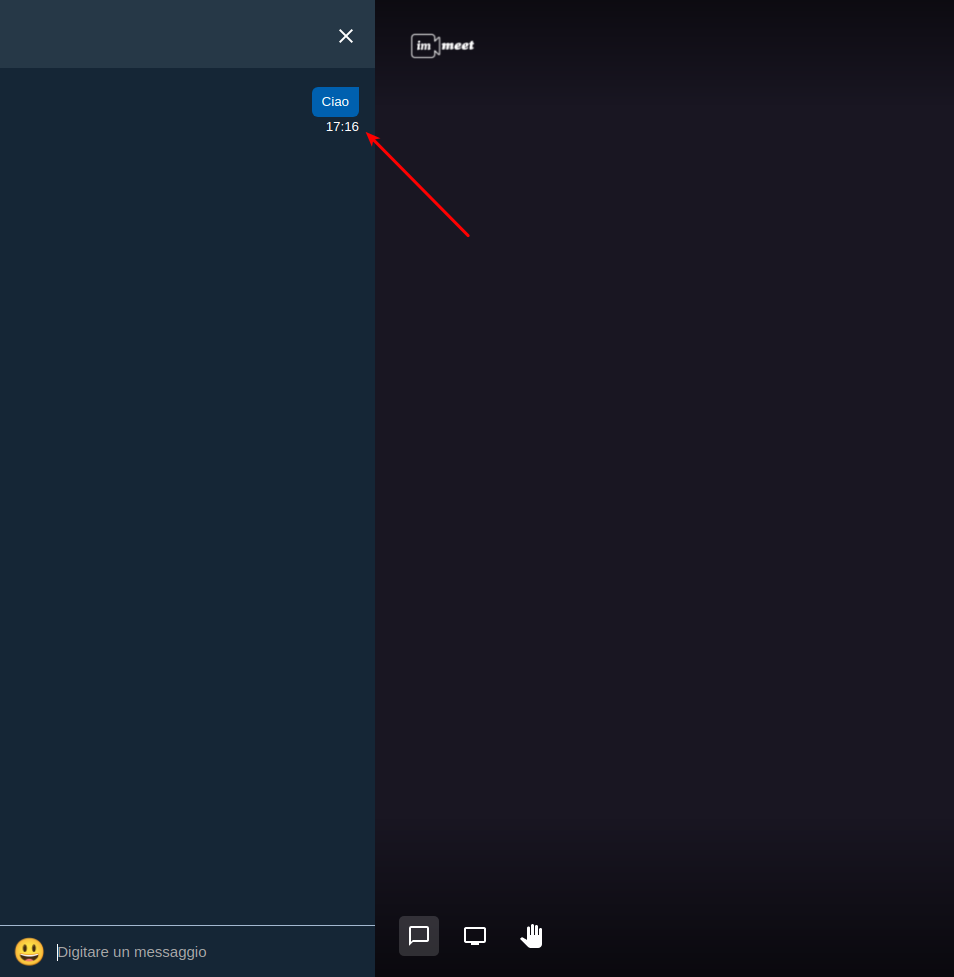Select the 'Ciao' chat message bubble
This screenshot has width=954, height=977.
click(x=335, y=102)
